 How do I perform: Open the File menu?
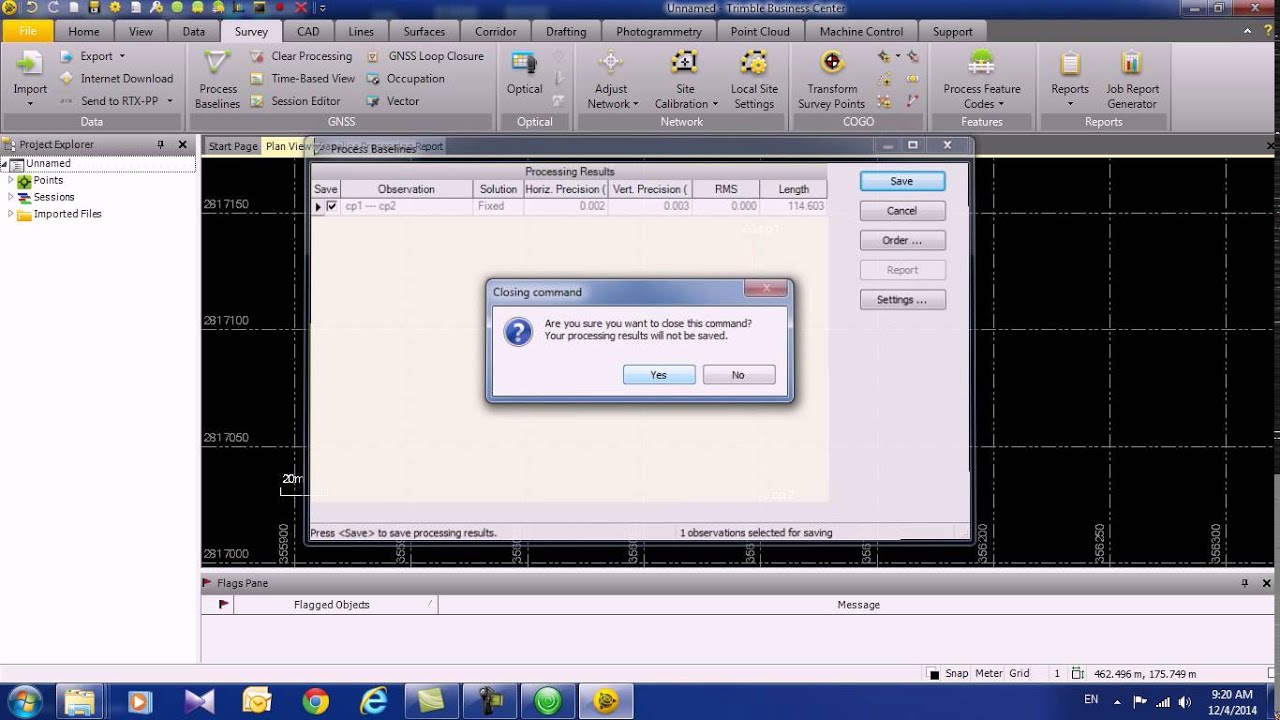pyautogui.click(x=27, y=31)
